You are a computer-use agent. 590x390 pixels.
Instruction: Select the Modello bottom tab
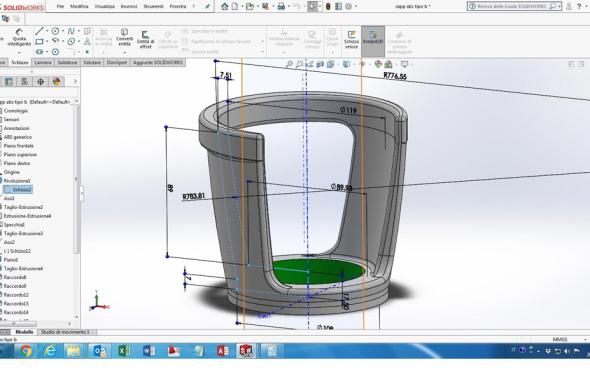pyautogui.click(x=24, y=332)
